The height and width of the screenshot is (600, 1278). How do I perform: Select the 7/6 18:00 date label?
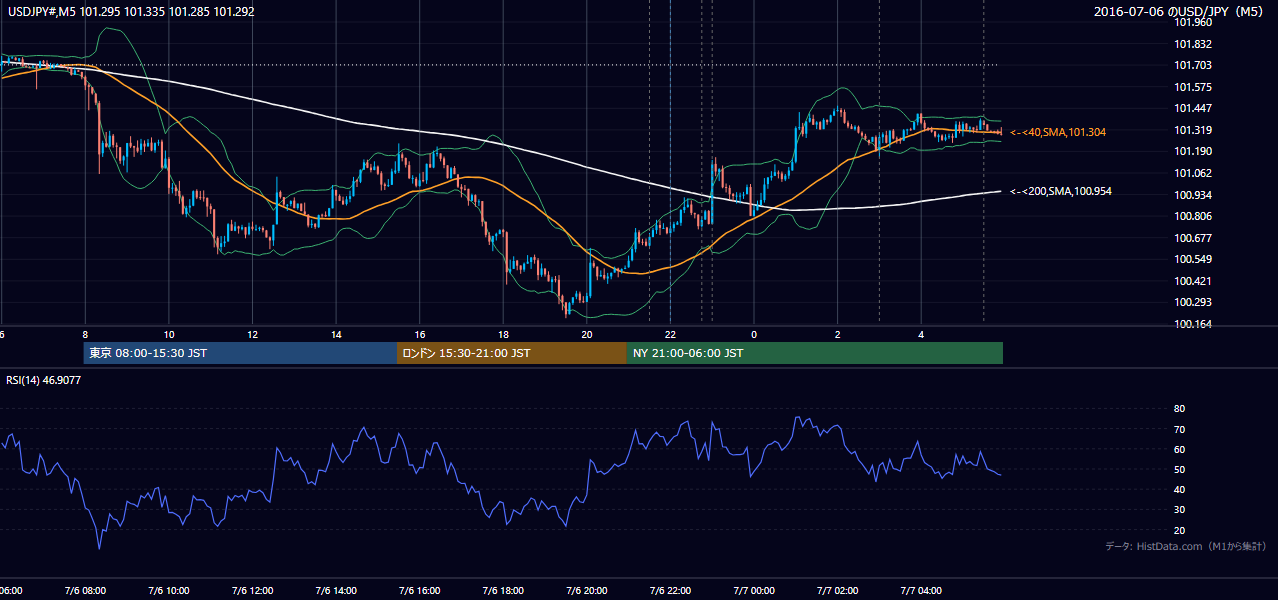(x=503, y=591)
